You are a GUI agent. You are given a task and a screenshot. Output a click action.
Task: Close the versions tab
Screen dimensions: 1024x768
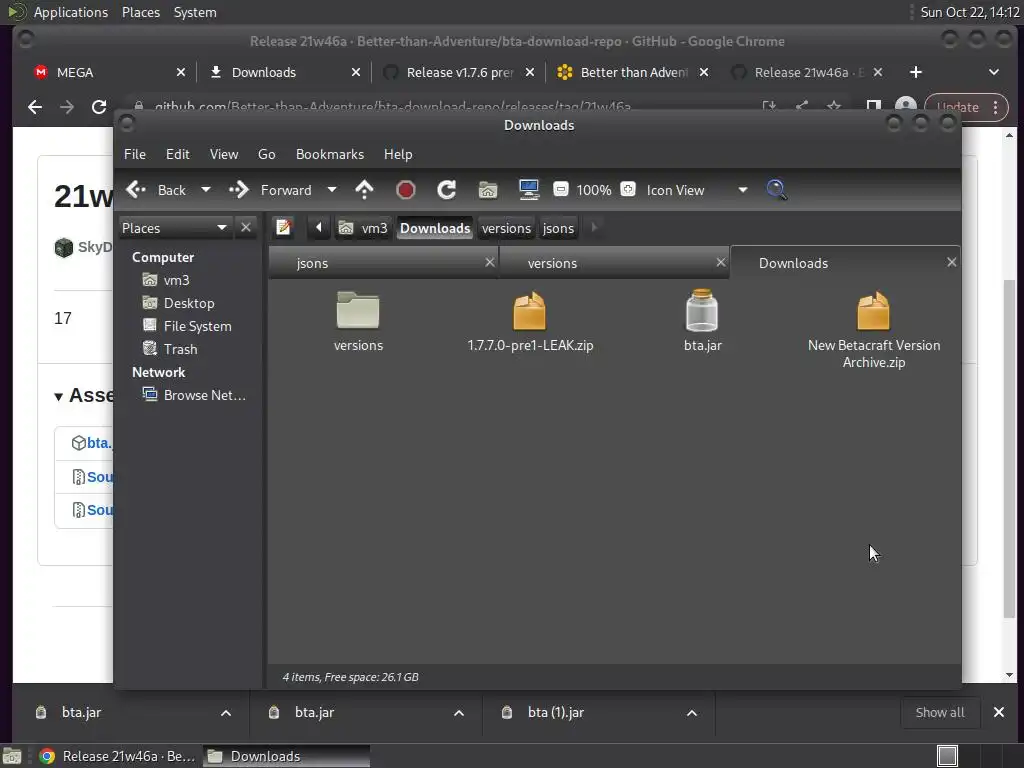721,262
